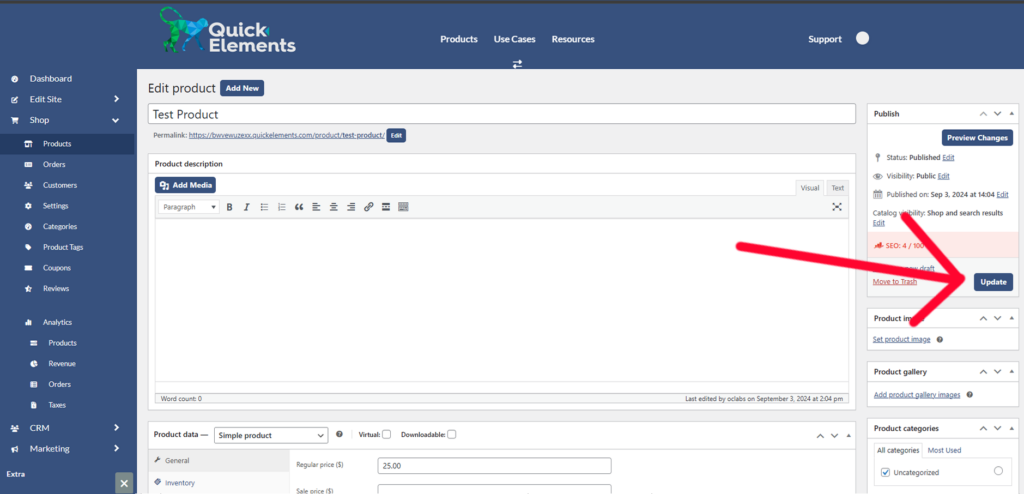Insert a bulleted list
The width and height of the screenshot is (1024, 494).
pyautogui.click(x=264, y=207)
